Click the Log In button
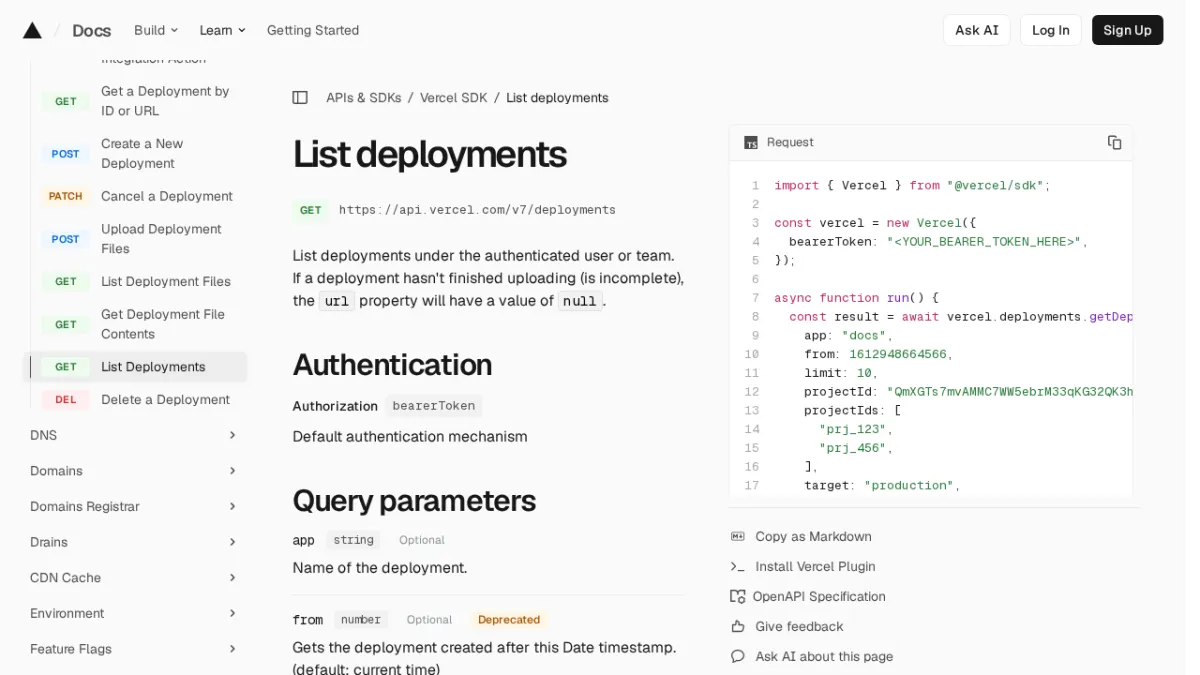 click(x=1050, y=30)
